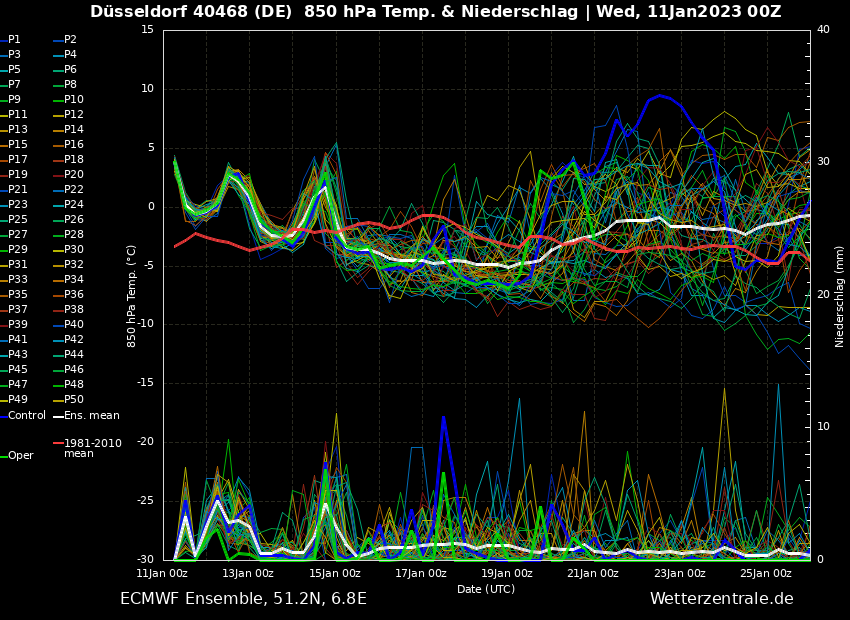
Task: Click the Wetterzentrale.de text
Action: click(x=721, y=599)
